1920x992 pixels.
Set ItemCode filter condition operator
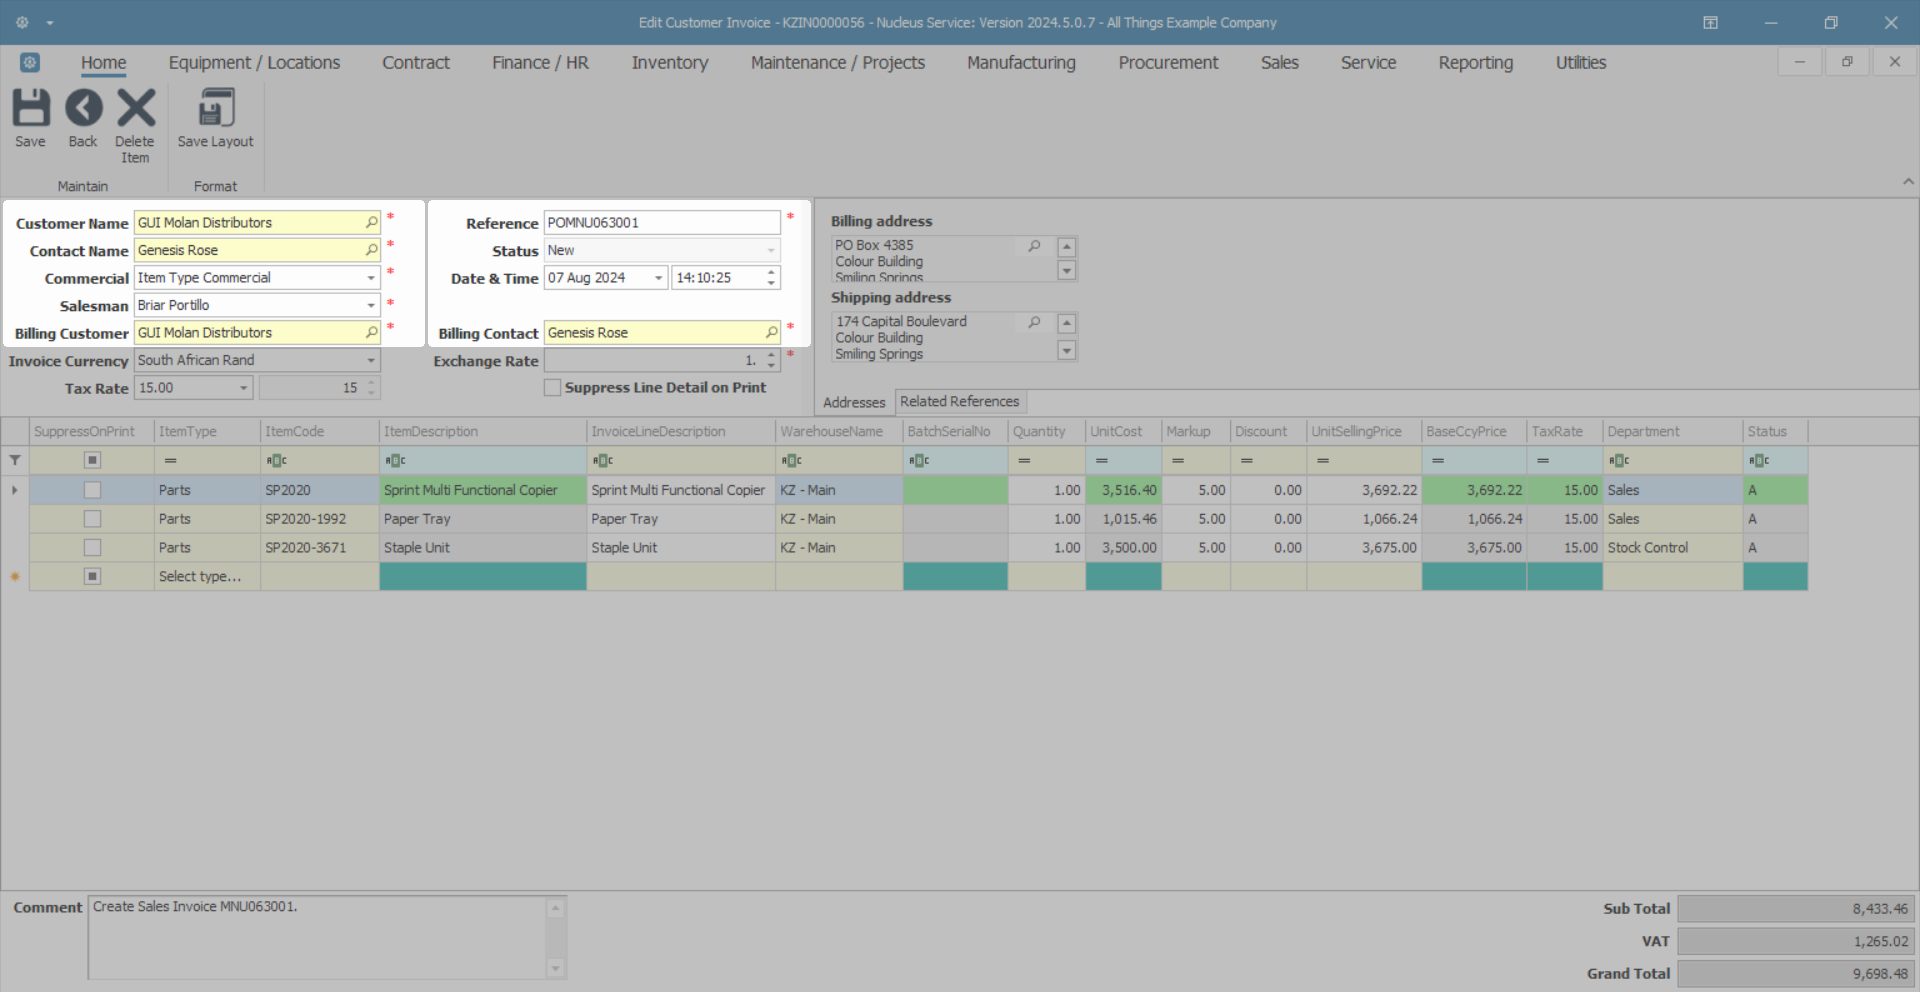[x=277, y=460]
